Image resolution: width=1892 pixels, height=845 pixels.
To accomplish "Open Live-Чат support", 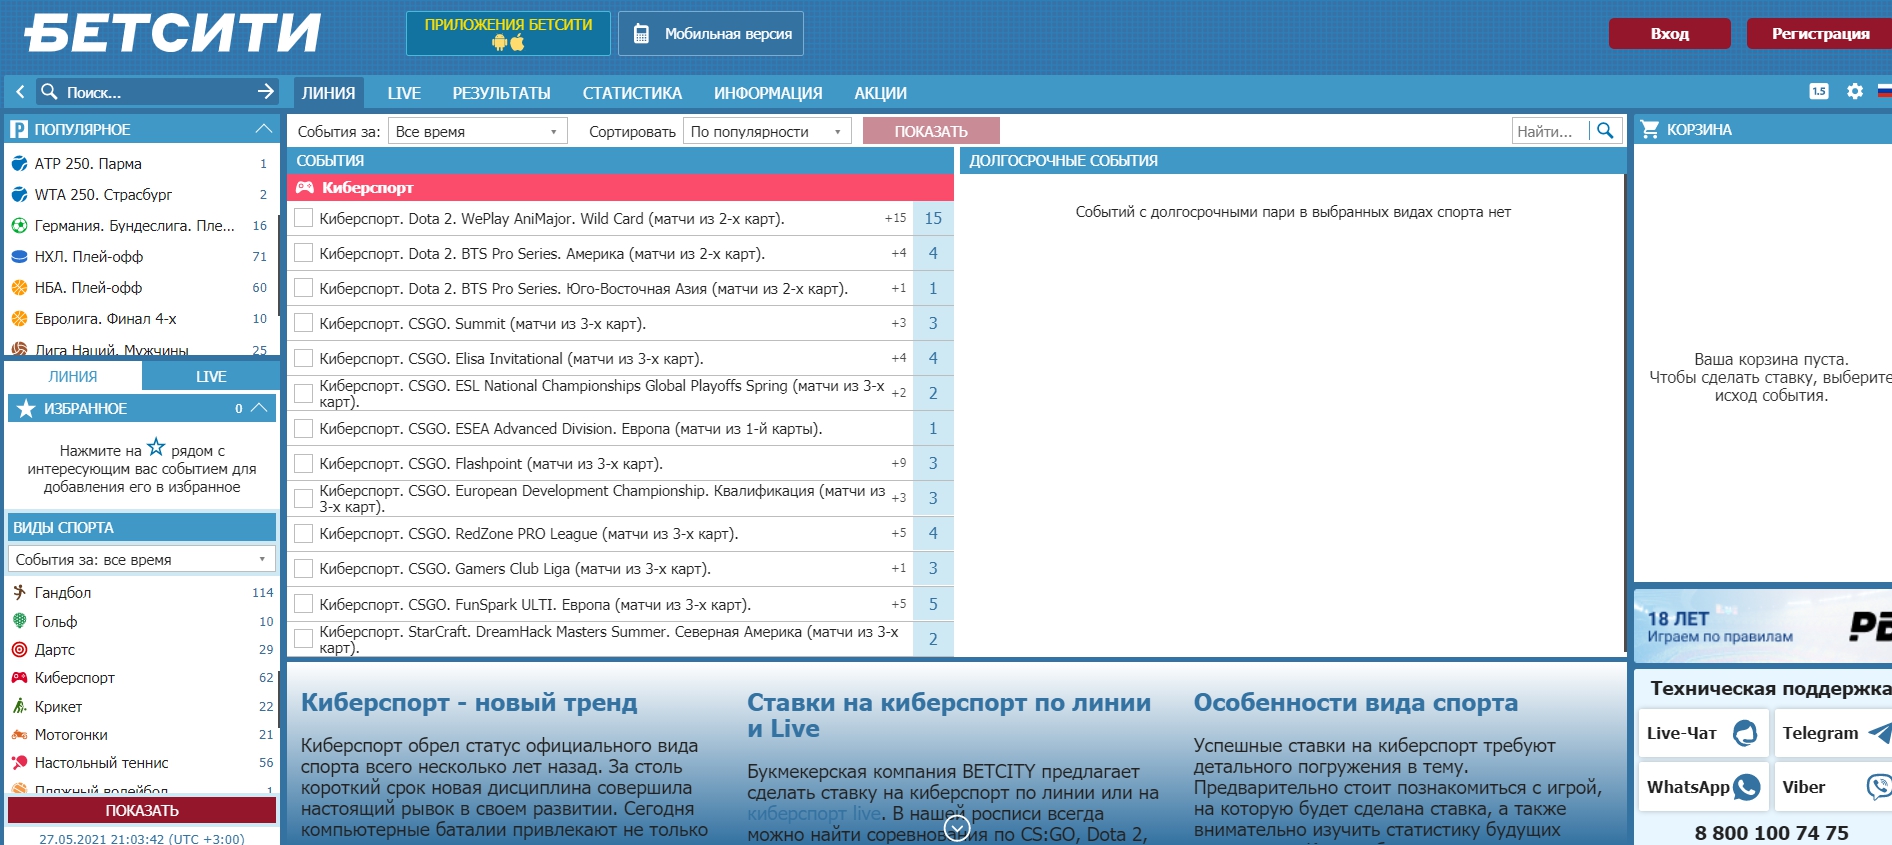I will click(1703, 733).
